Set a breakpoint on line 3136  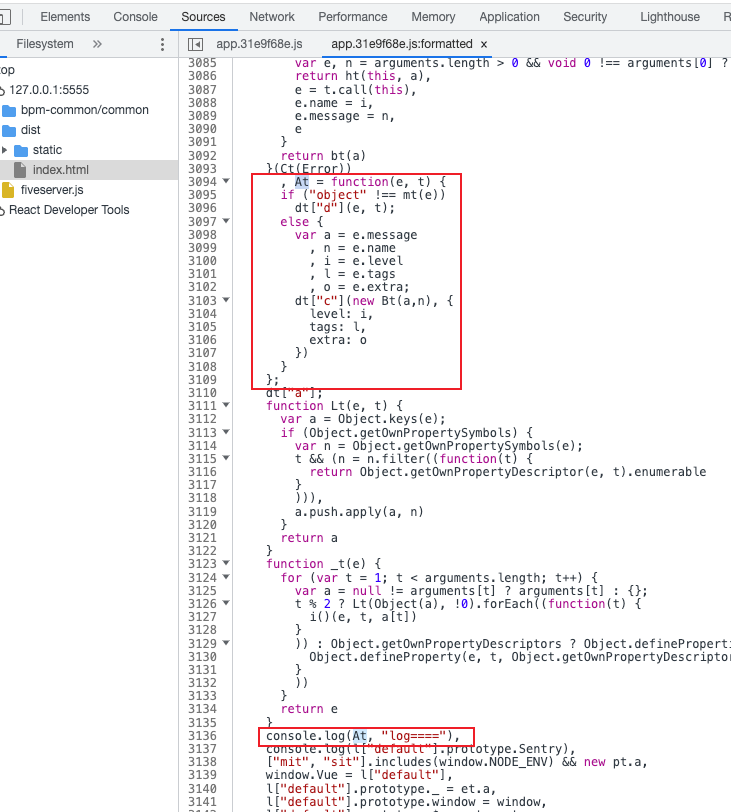[x=201, y=737]
